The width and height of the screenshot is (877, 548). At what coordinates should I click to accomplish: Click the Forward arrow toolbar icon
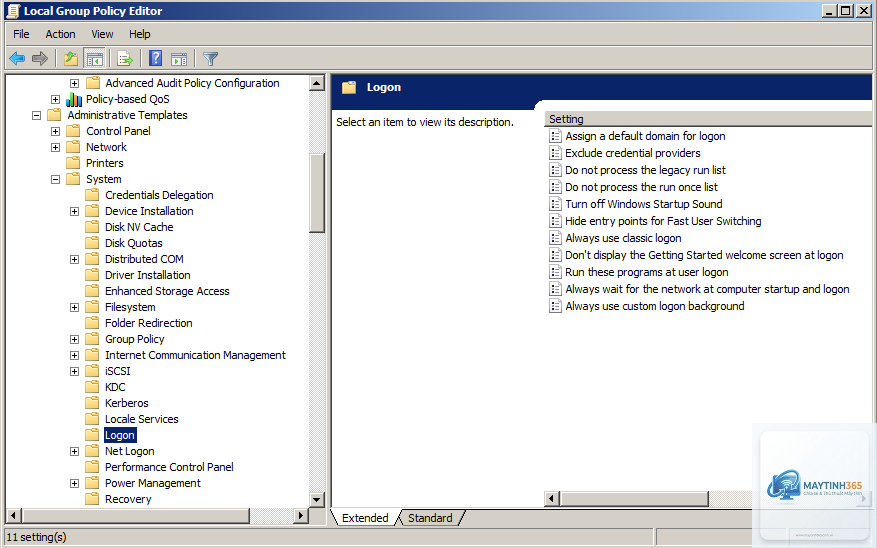pyautogui.click(x=40, y=58)
